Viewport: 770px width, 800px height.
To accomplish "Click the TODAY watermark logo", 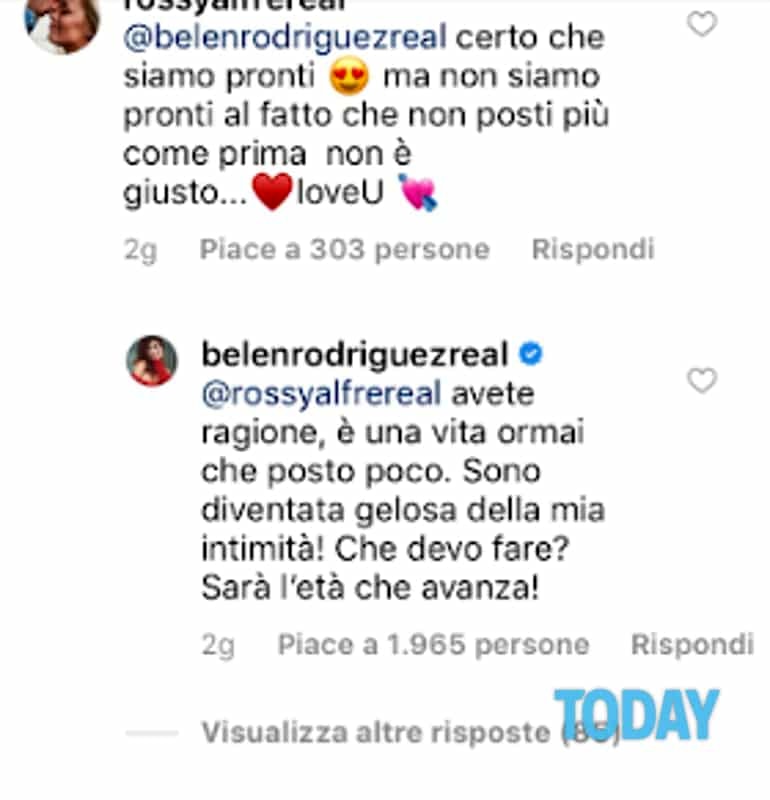I will (x=637, y=714).
